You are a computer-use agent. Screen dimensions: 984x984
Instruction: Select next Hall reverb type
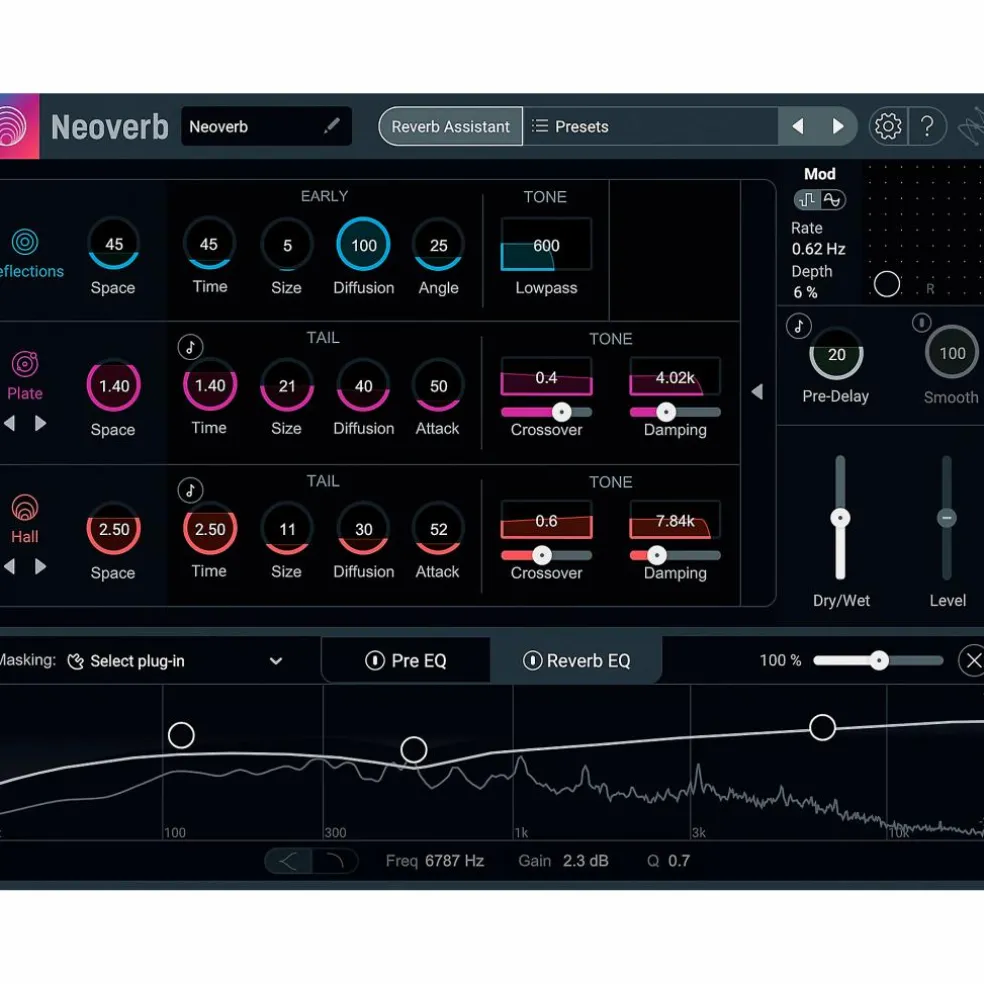(40, 567)
